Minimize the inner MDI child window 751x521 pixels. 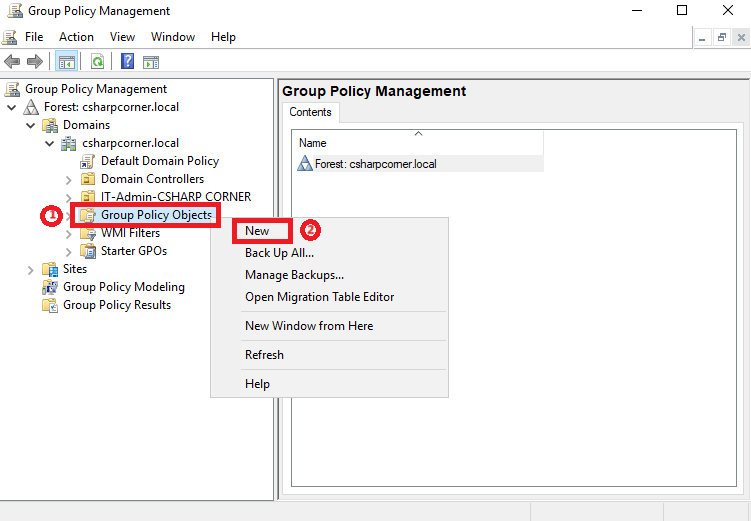tap(702, 37)
